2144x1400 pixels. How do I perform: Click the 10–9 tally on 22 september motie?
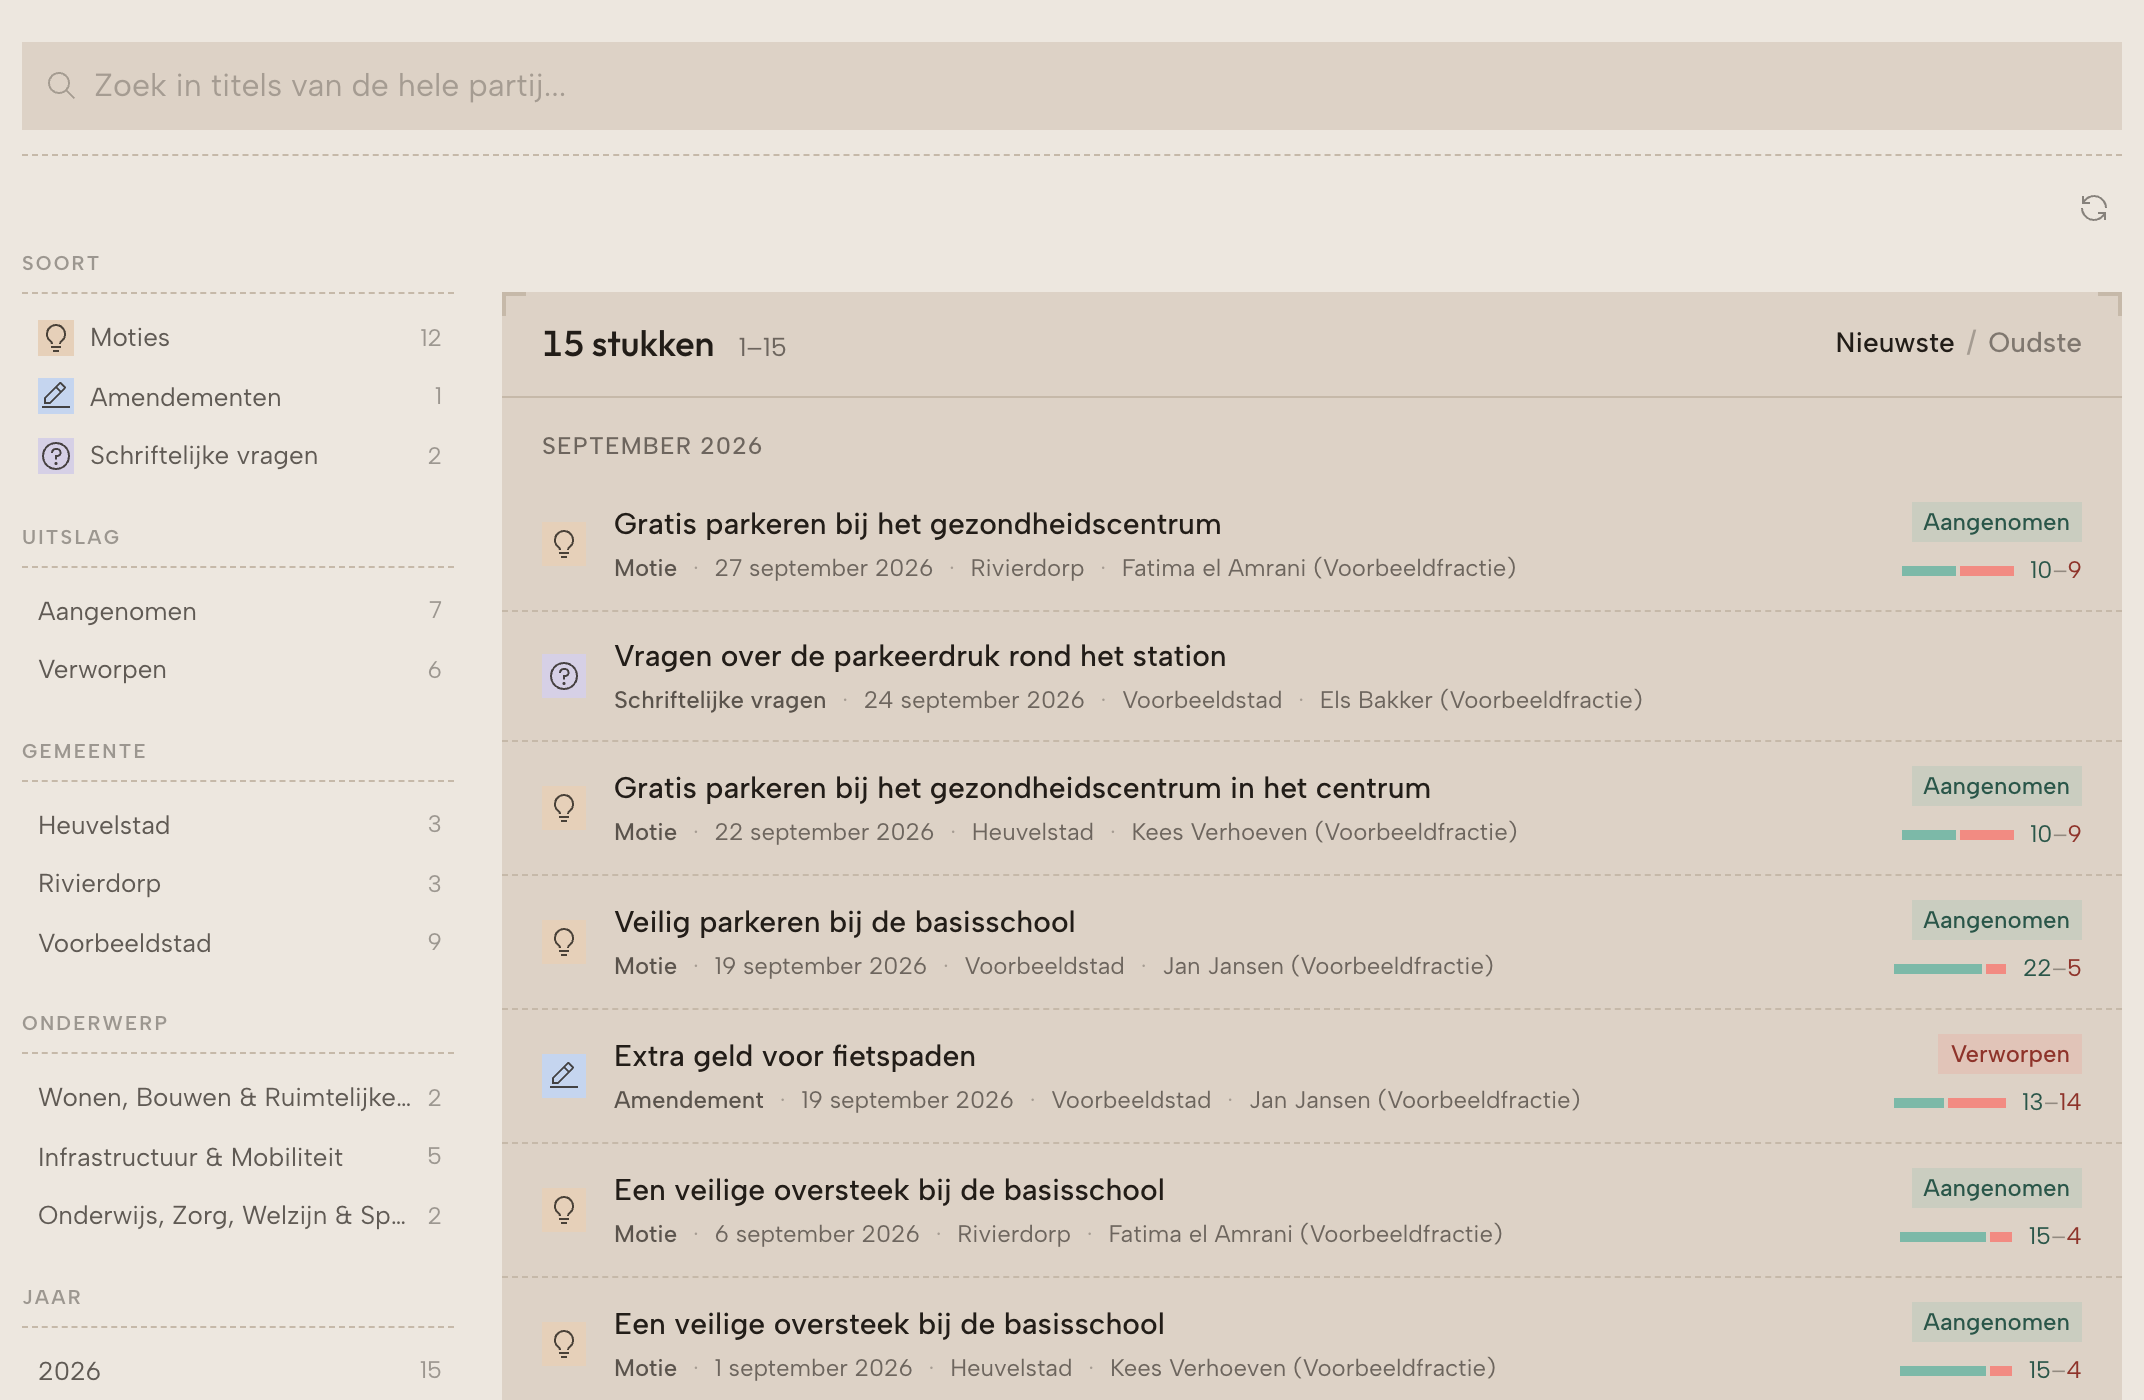[2054, 834]
